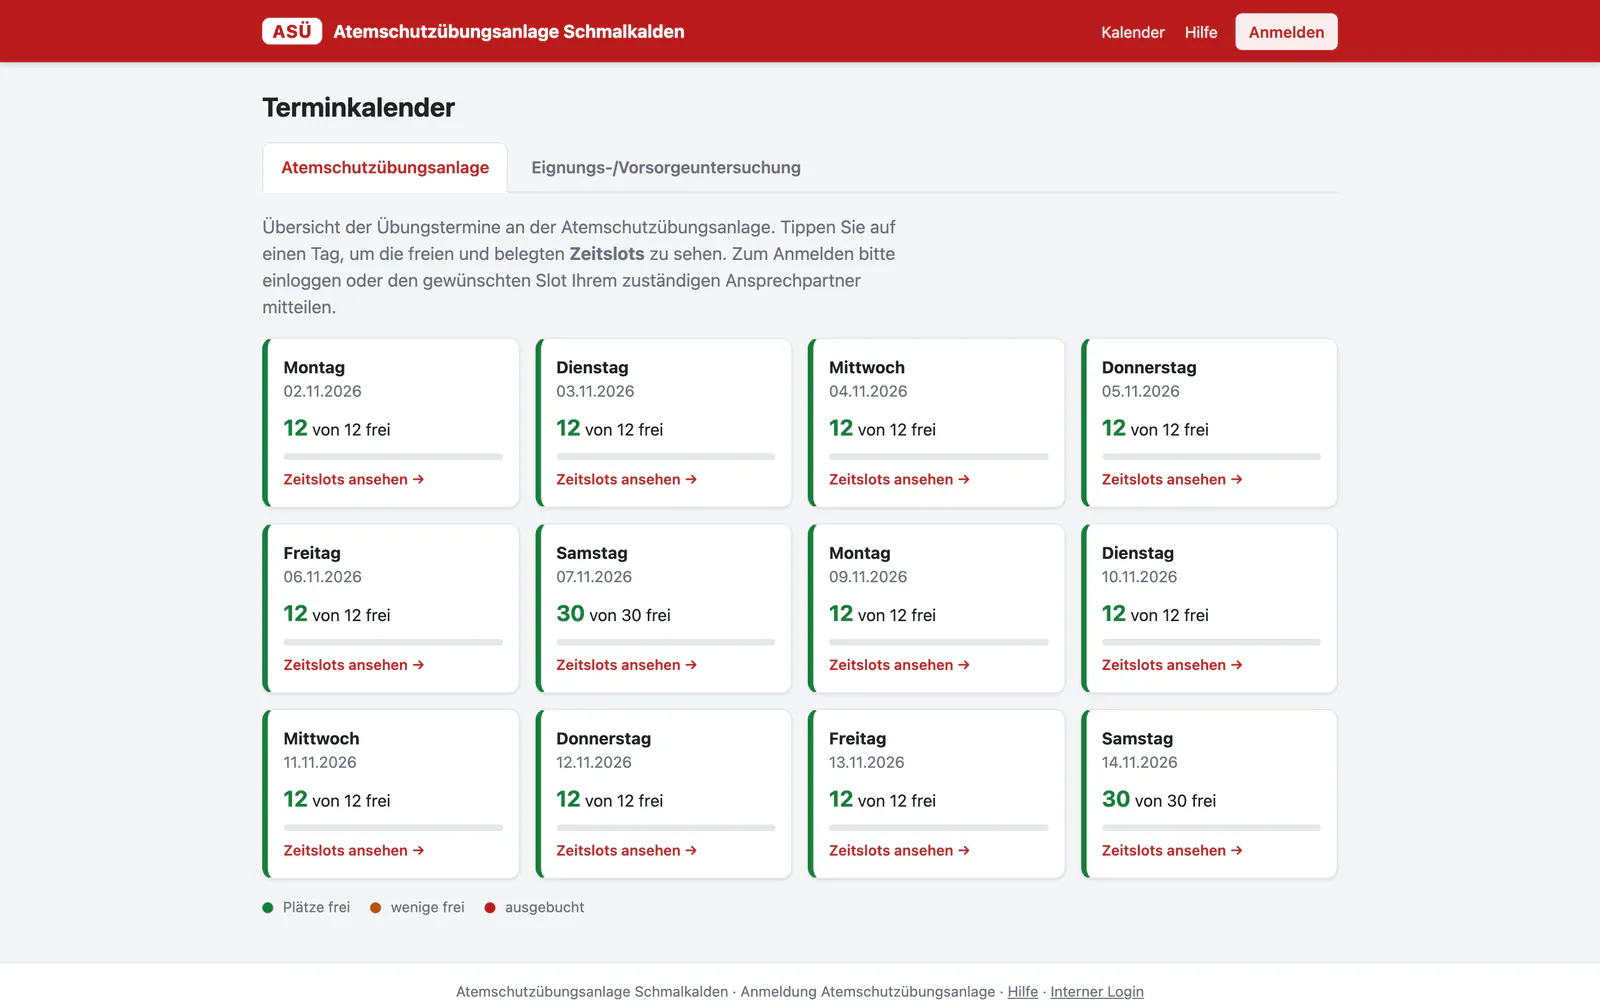Open Hilfe in the top navigation

[x=1201, y=32]
